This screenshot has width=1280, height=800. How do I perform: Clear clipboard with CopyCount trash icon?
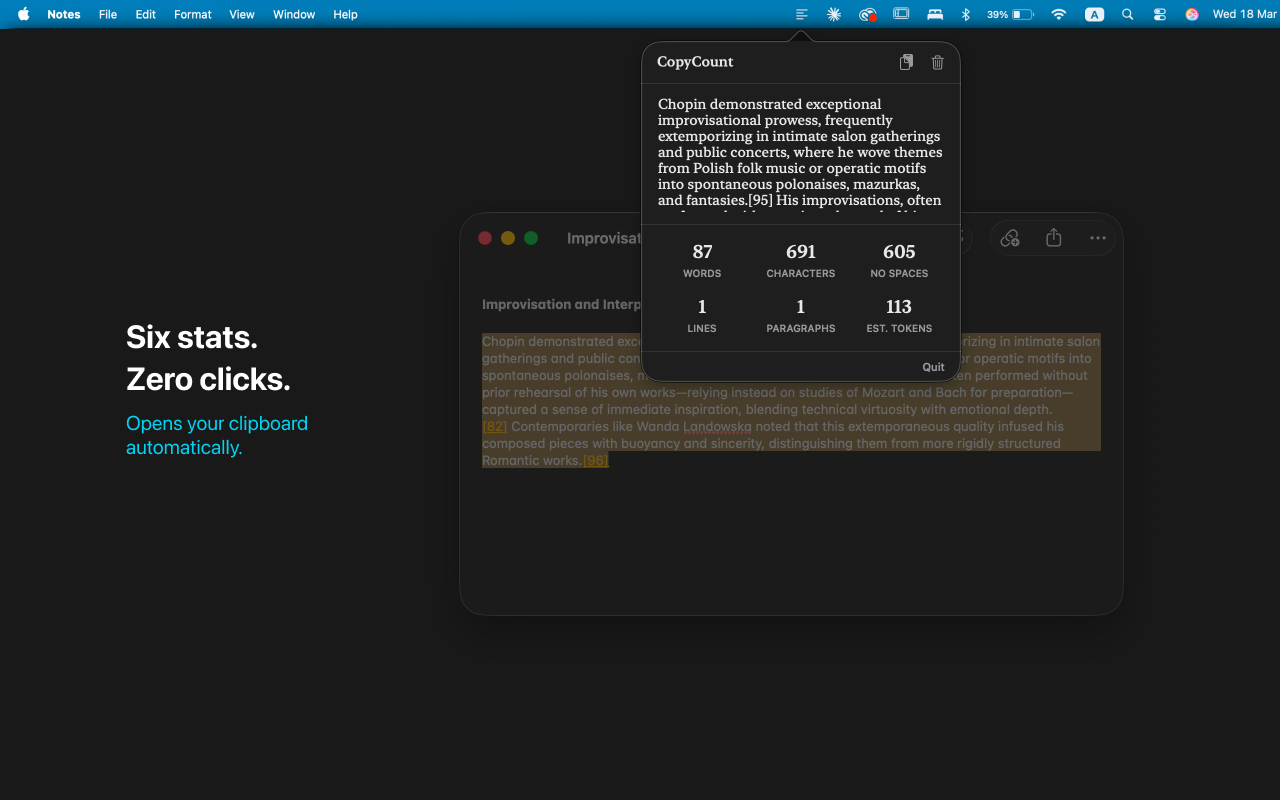click(937, 62)
